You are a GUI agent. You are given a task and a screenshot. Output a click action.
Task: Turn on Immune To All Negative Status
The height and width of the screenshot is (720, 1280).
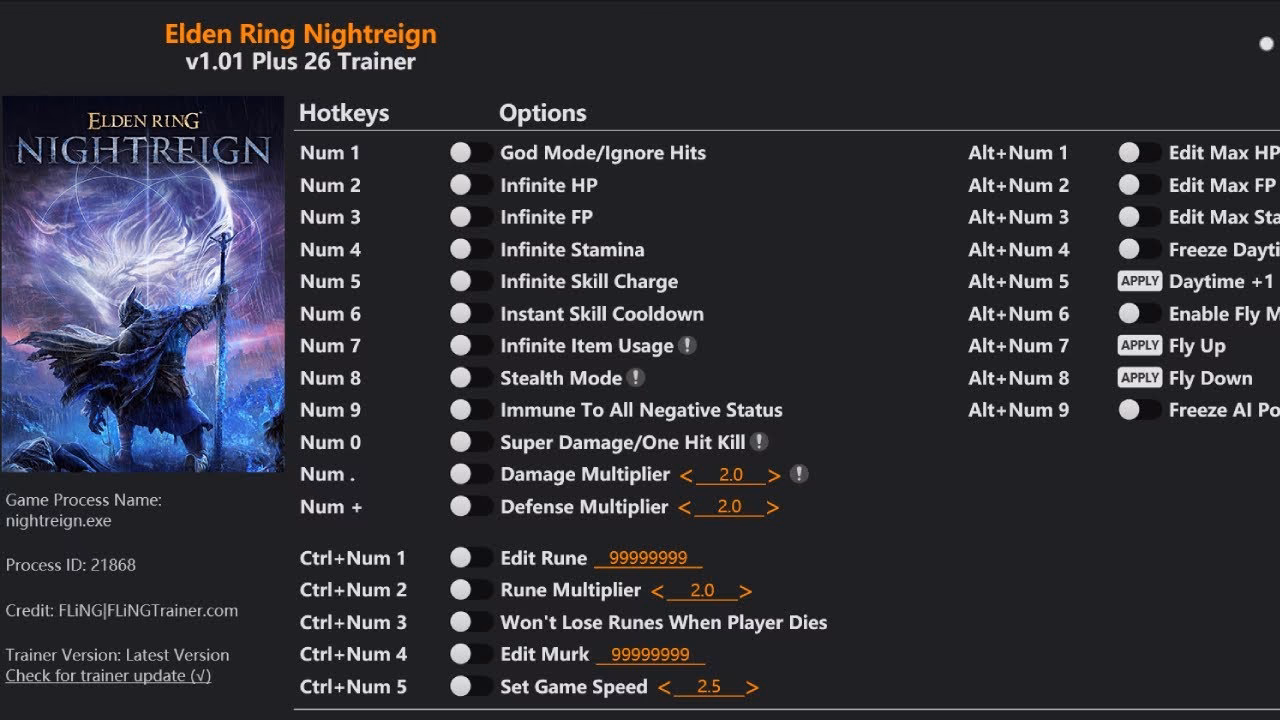click(470, 409)
